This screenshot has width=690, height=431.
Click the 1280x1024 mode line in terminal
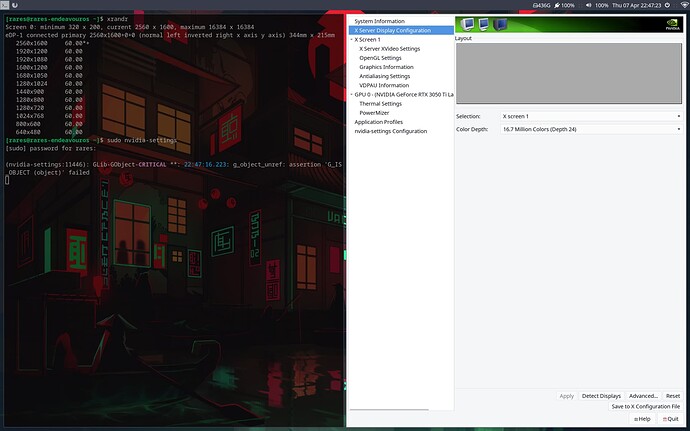point(49,83)
